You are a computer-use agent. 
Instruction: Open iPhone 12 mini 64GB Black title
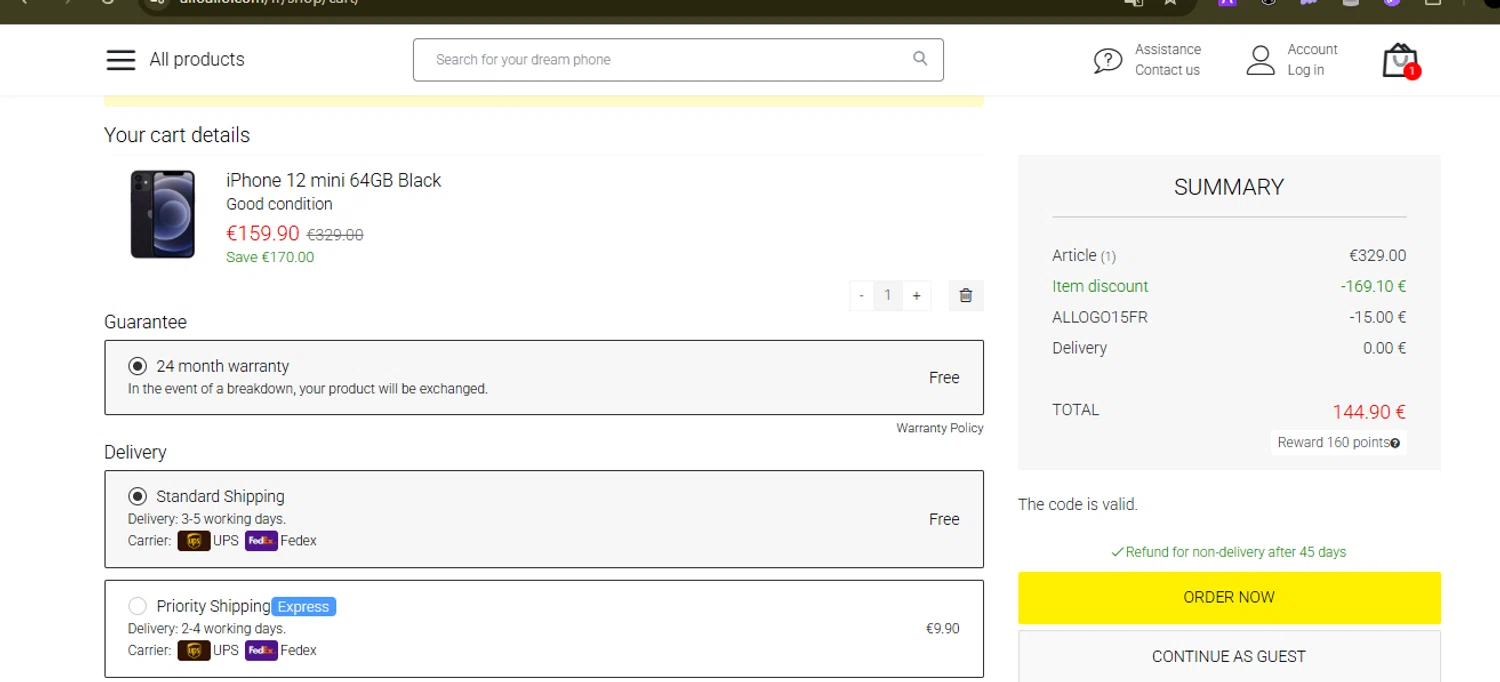point(333,180)
